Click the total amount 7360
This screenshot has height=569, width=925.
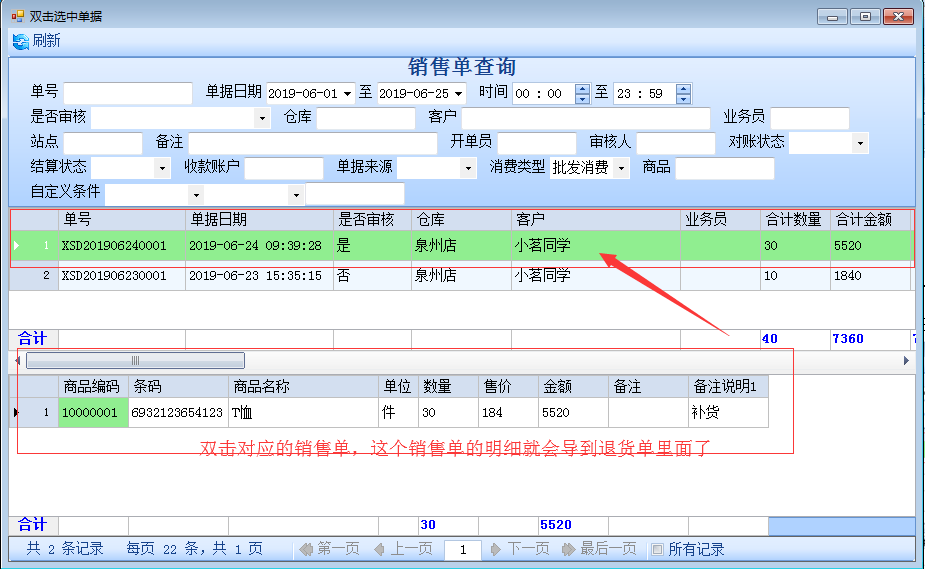pyautogui.click(x=848, y=339)
